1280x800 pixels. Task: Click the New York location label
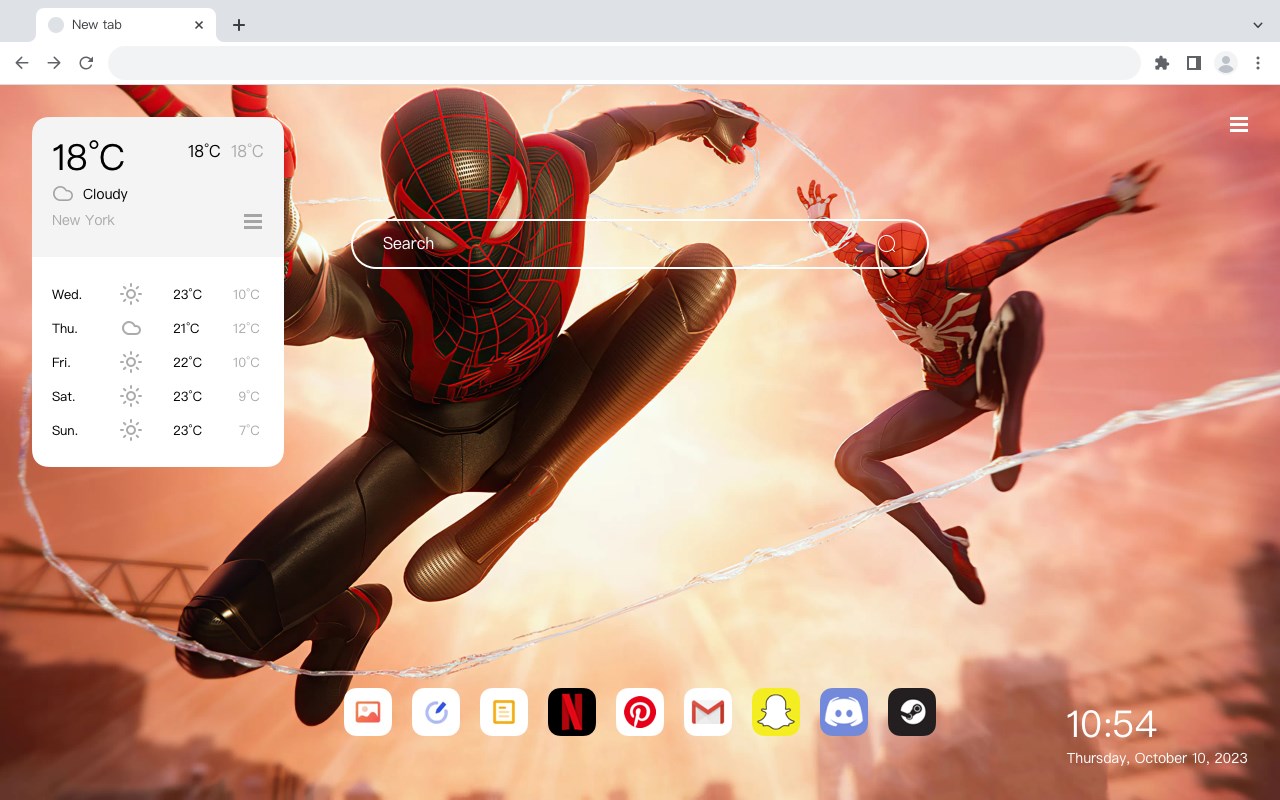(83, 220)
